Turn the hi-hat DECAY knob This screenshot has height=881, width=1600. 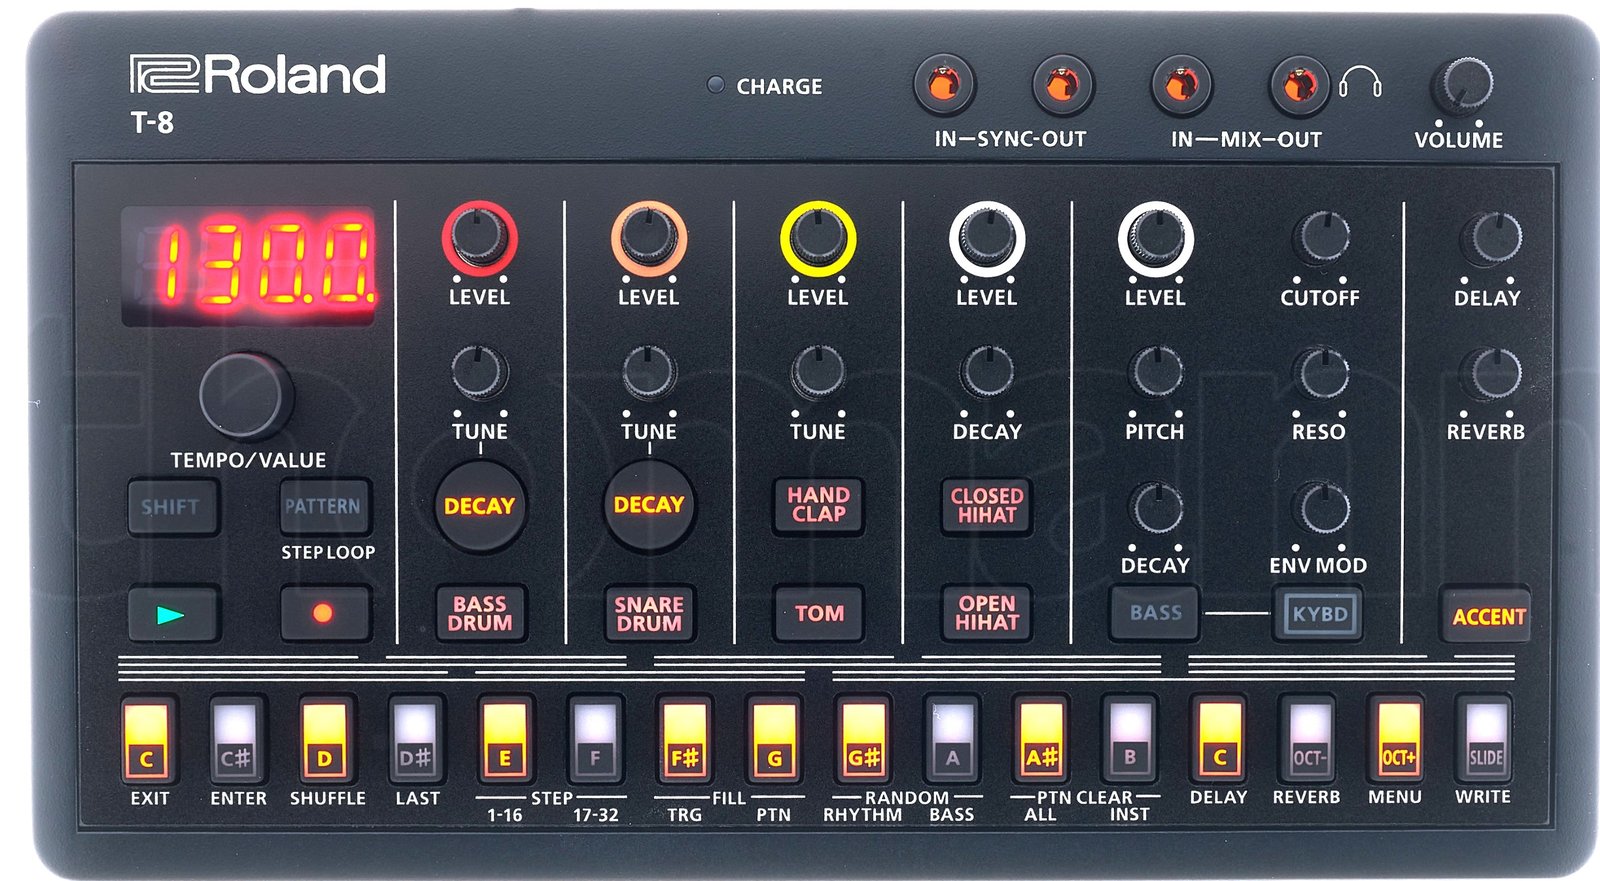tap(987, 372)
